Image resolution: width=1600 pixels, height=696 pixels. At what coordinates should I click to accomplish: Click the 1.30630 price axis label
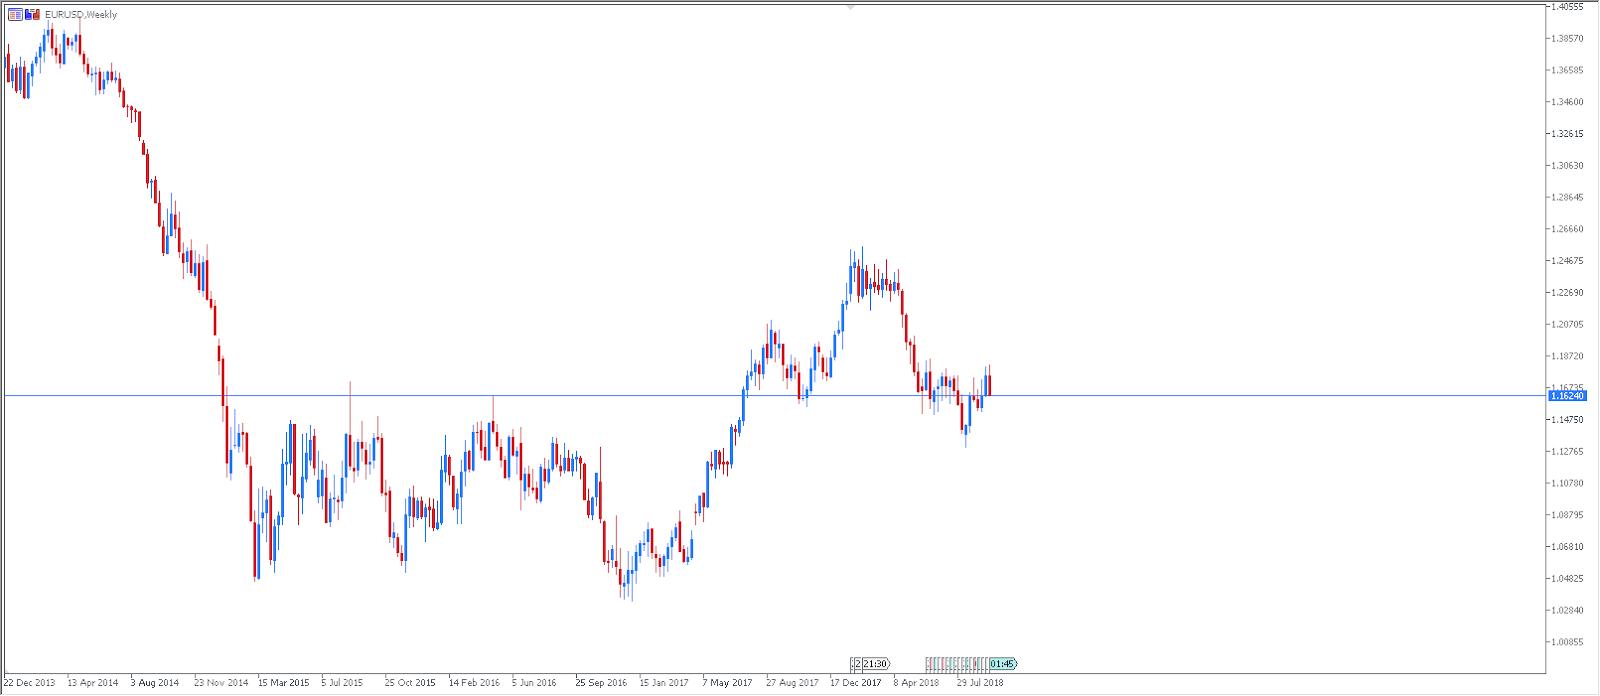pyautogui.click(x=1566, y=166)
